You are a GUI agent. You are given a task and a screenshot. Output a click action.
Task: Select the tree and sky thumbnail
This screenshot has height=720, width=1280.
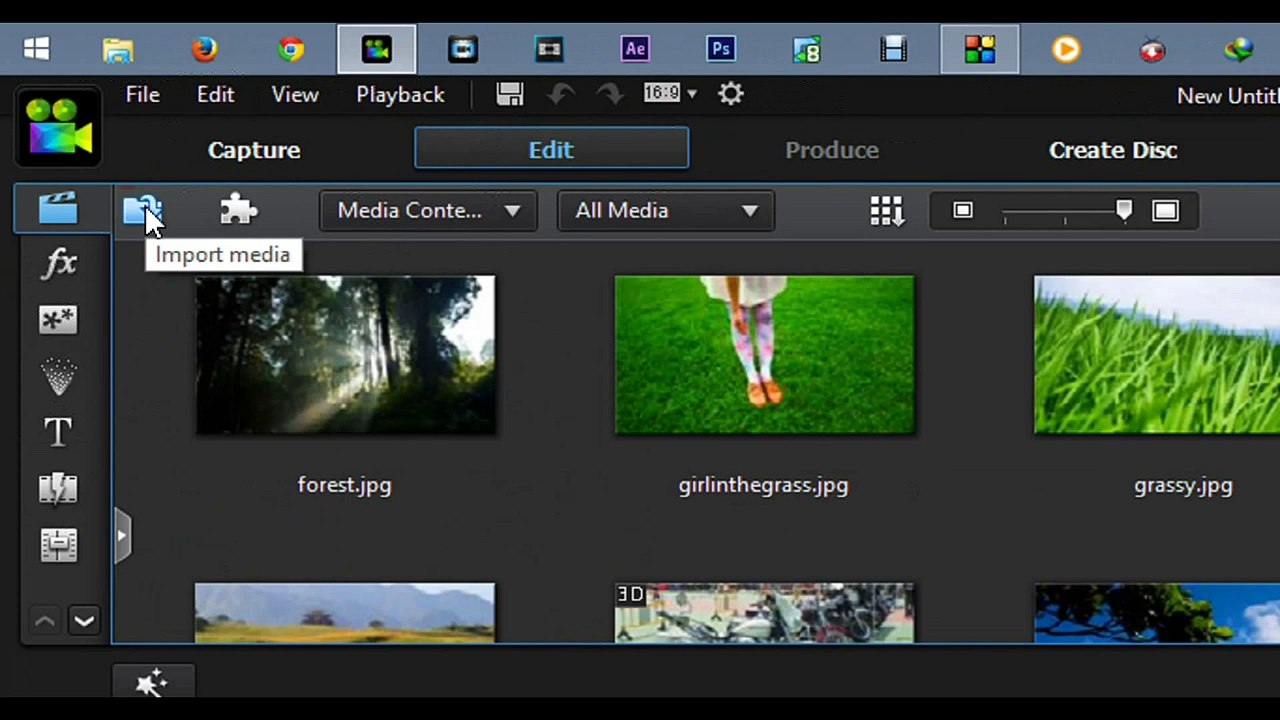(1157, 613)
